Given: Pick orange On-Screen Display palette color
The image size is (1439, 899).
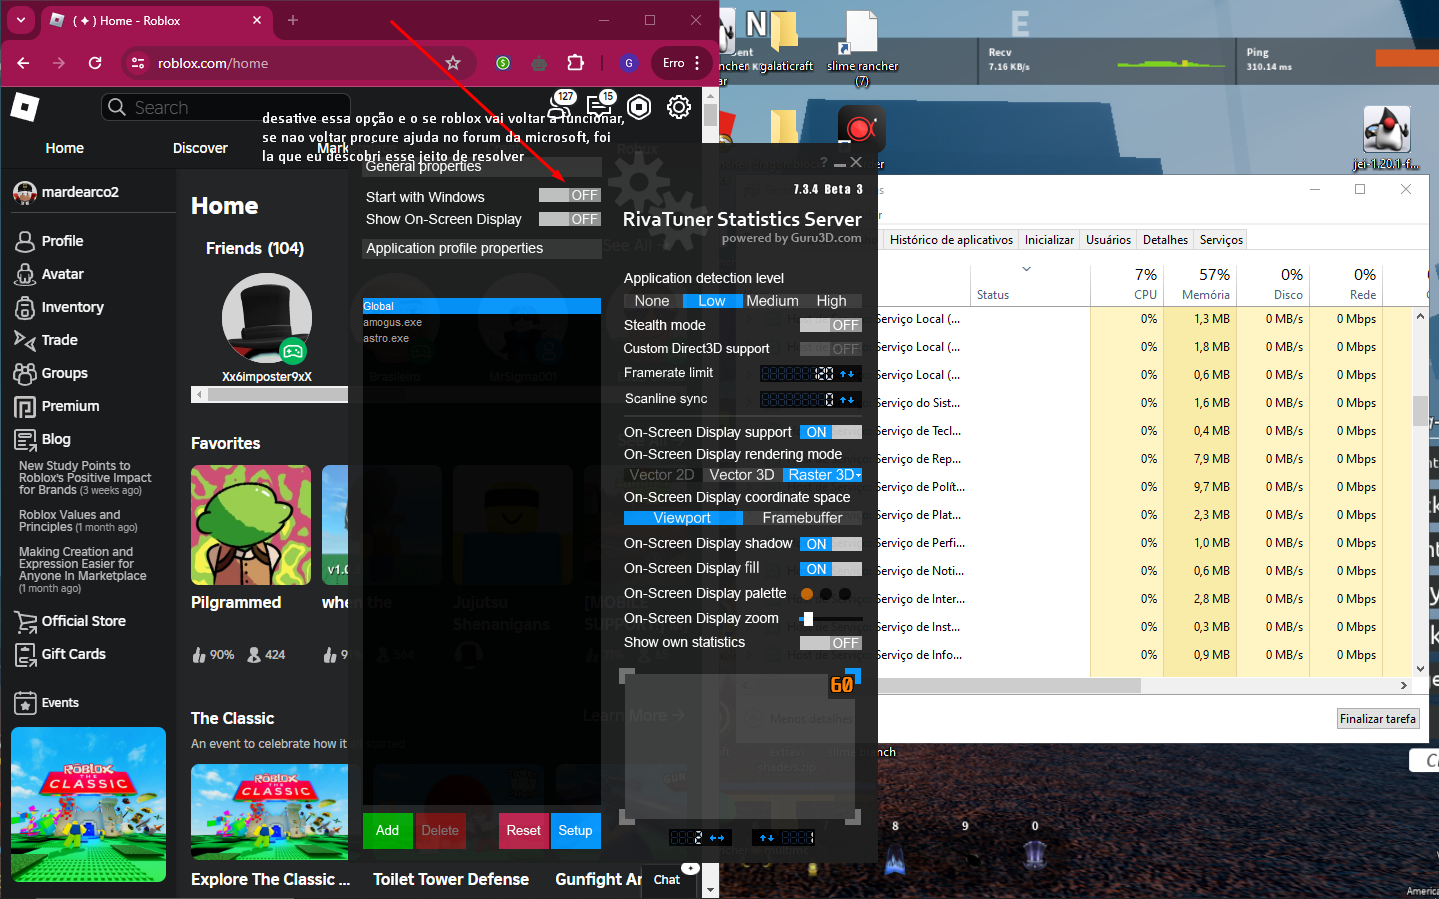Looking at the screenshot, I should pos(807,594).
